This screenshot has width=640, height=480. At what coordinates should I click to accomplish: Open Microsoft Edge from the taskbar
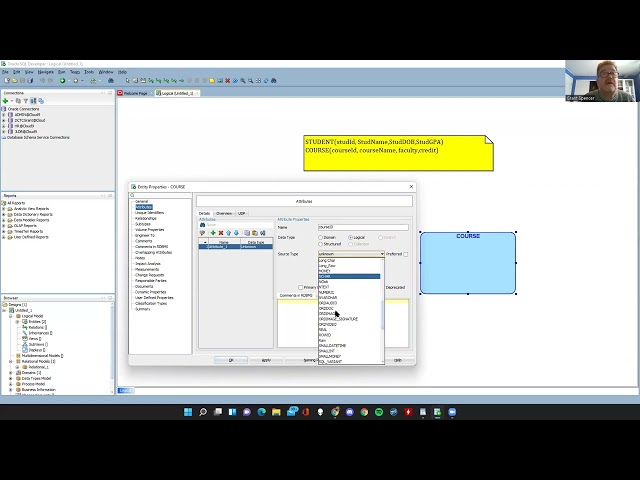point(262,412)
